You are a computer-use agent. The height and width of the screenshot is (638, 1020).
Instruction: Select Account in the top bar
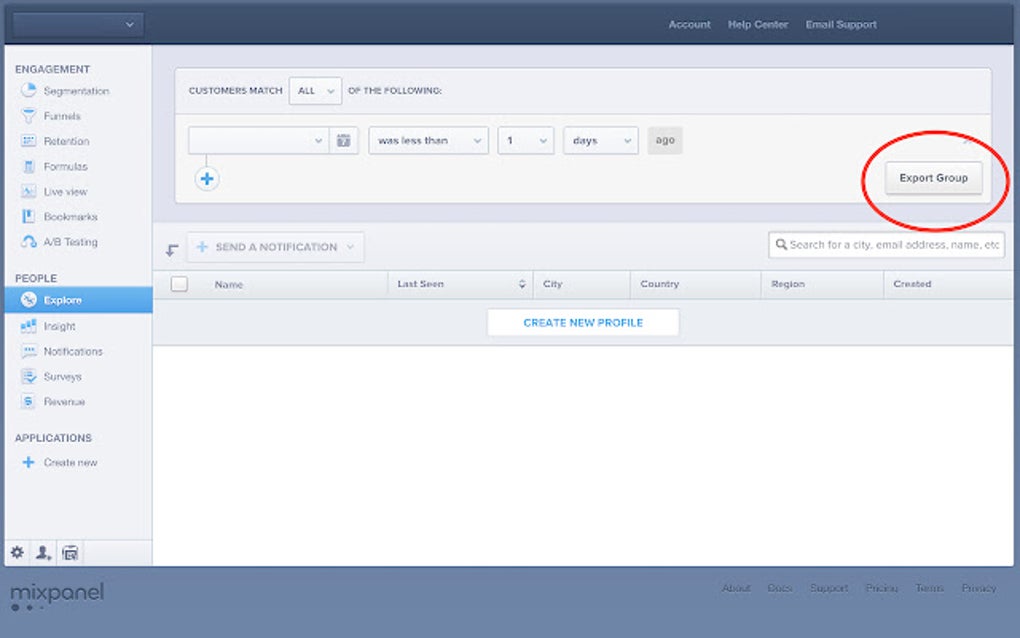(689, 24)
